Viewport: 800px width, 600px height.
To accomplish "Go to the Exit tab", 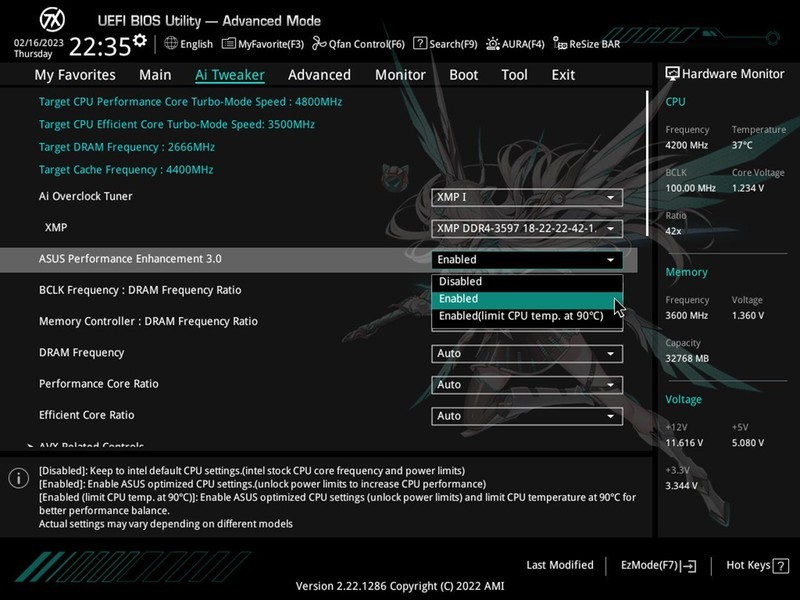I will click(563, 75).
